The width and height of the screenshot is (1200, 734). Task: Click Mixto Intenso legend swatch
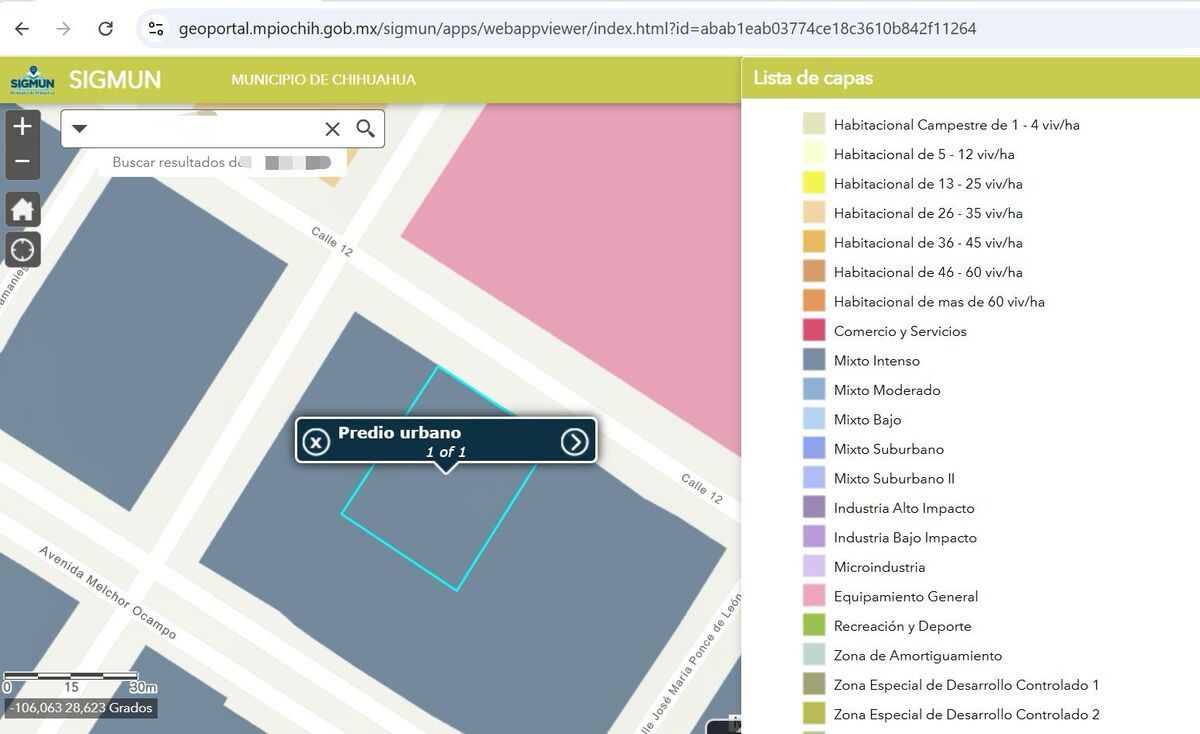coord(814,360)
